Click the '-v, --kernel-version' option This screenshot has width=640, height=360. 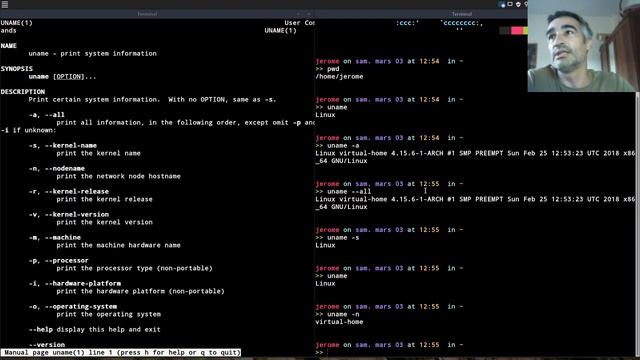click(69, 214)
